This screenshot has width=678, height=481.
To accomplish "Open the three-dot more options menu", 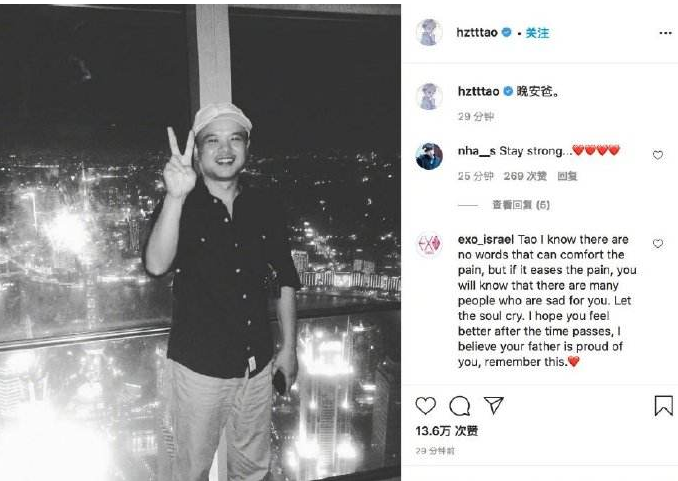I will coord(665,33).
